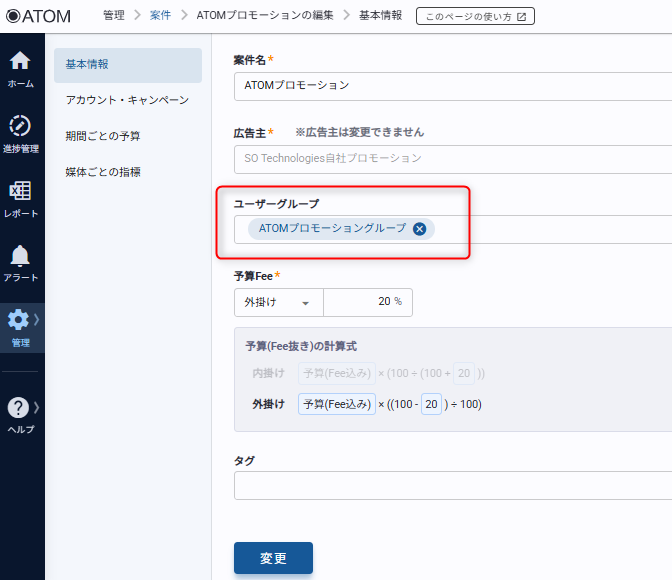Open the 外掛け fee type dropdown

(x=278, y=302)
